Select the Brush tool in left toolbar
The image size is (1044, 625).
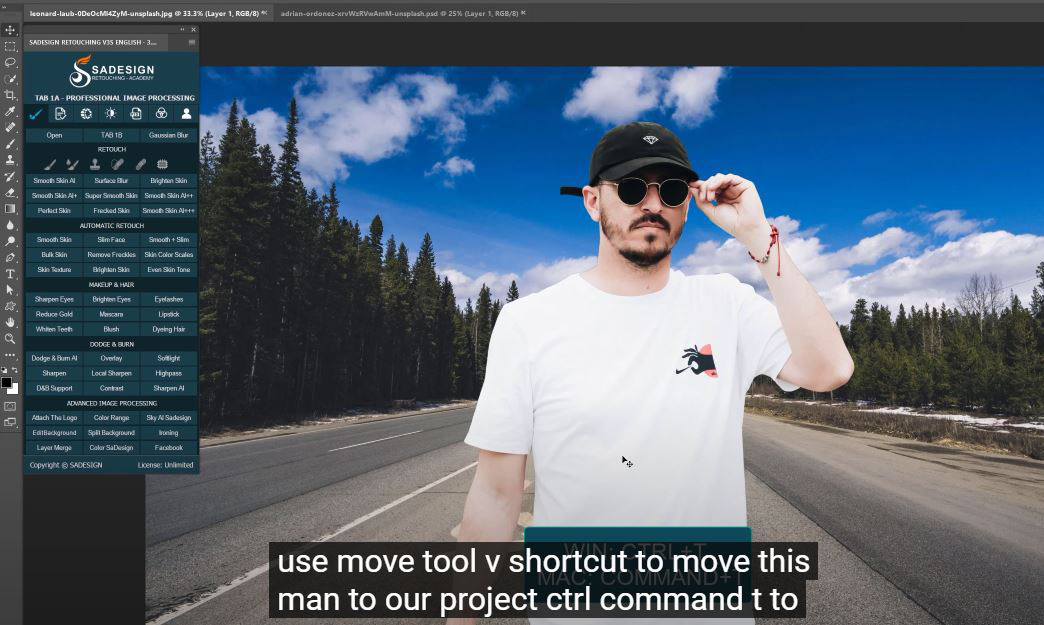pos(10,144)
